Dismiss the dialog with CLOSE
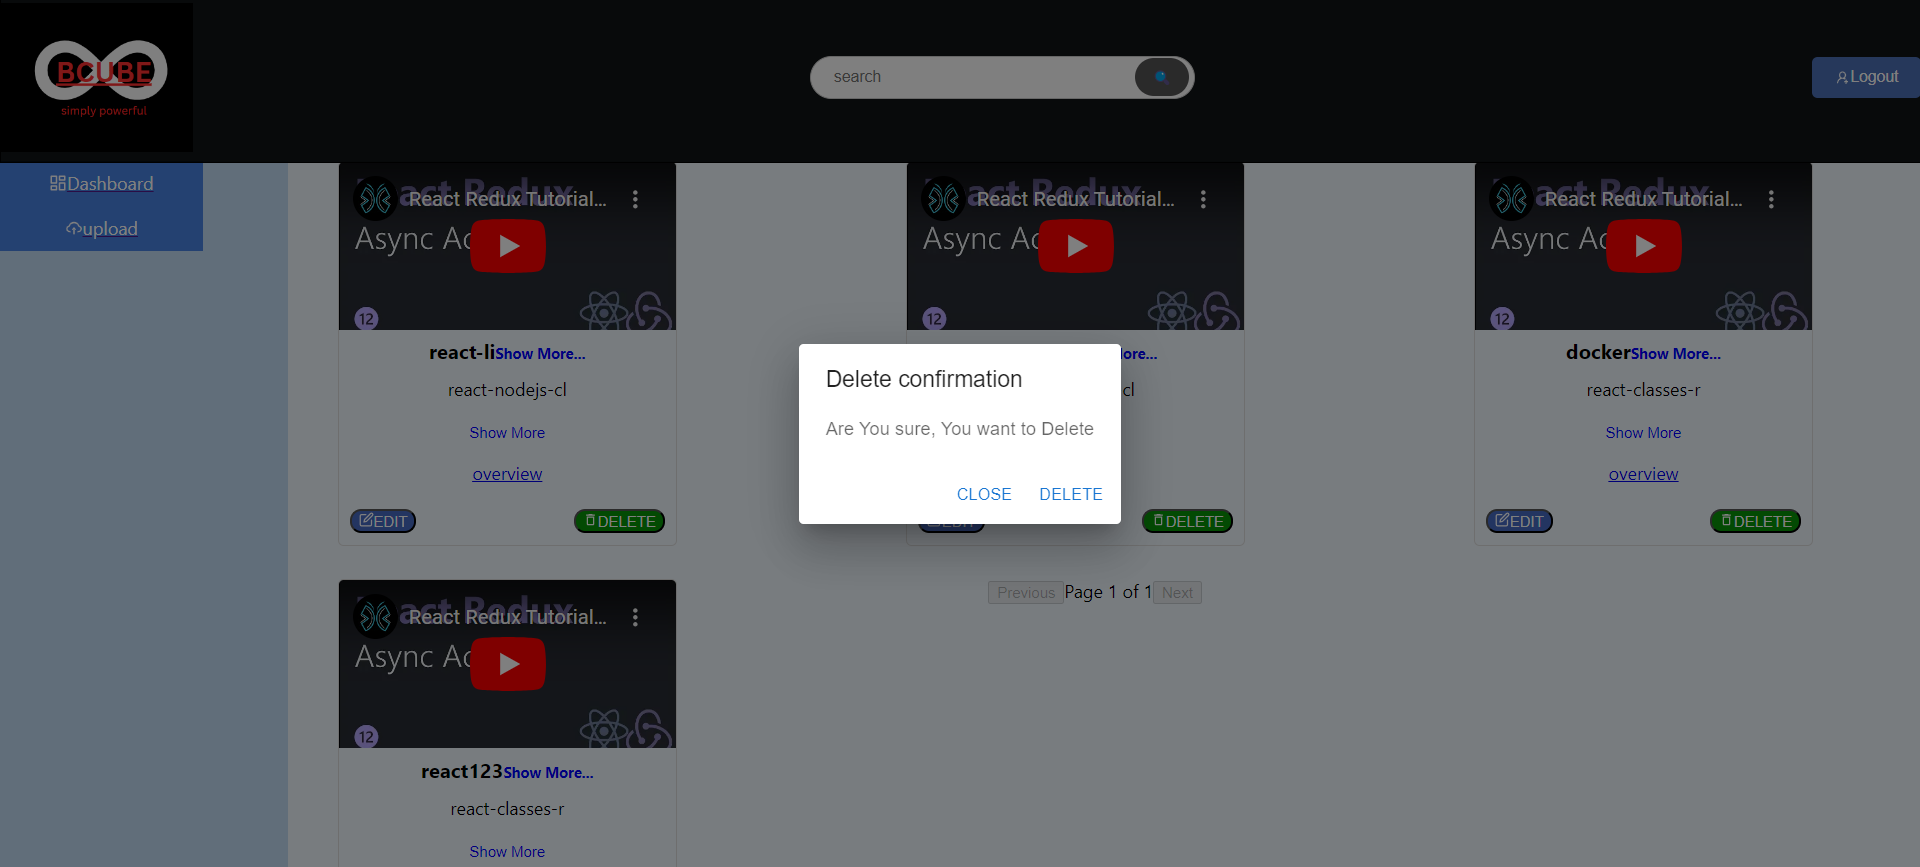Viewport: 1920px width, 867px height. tap(984, 494)
